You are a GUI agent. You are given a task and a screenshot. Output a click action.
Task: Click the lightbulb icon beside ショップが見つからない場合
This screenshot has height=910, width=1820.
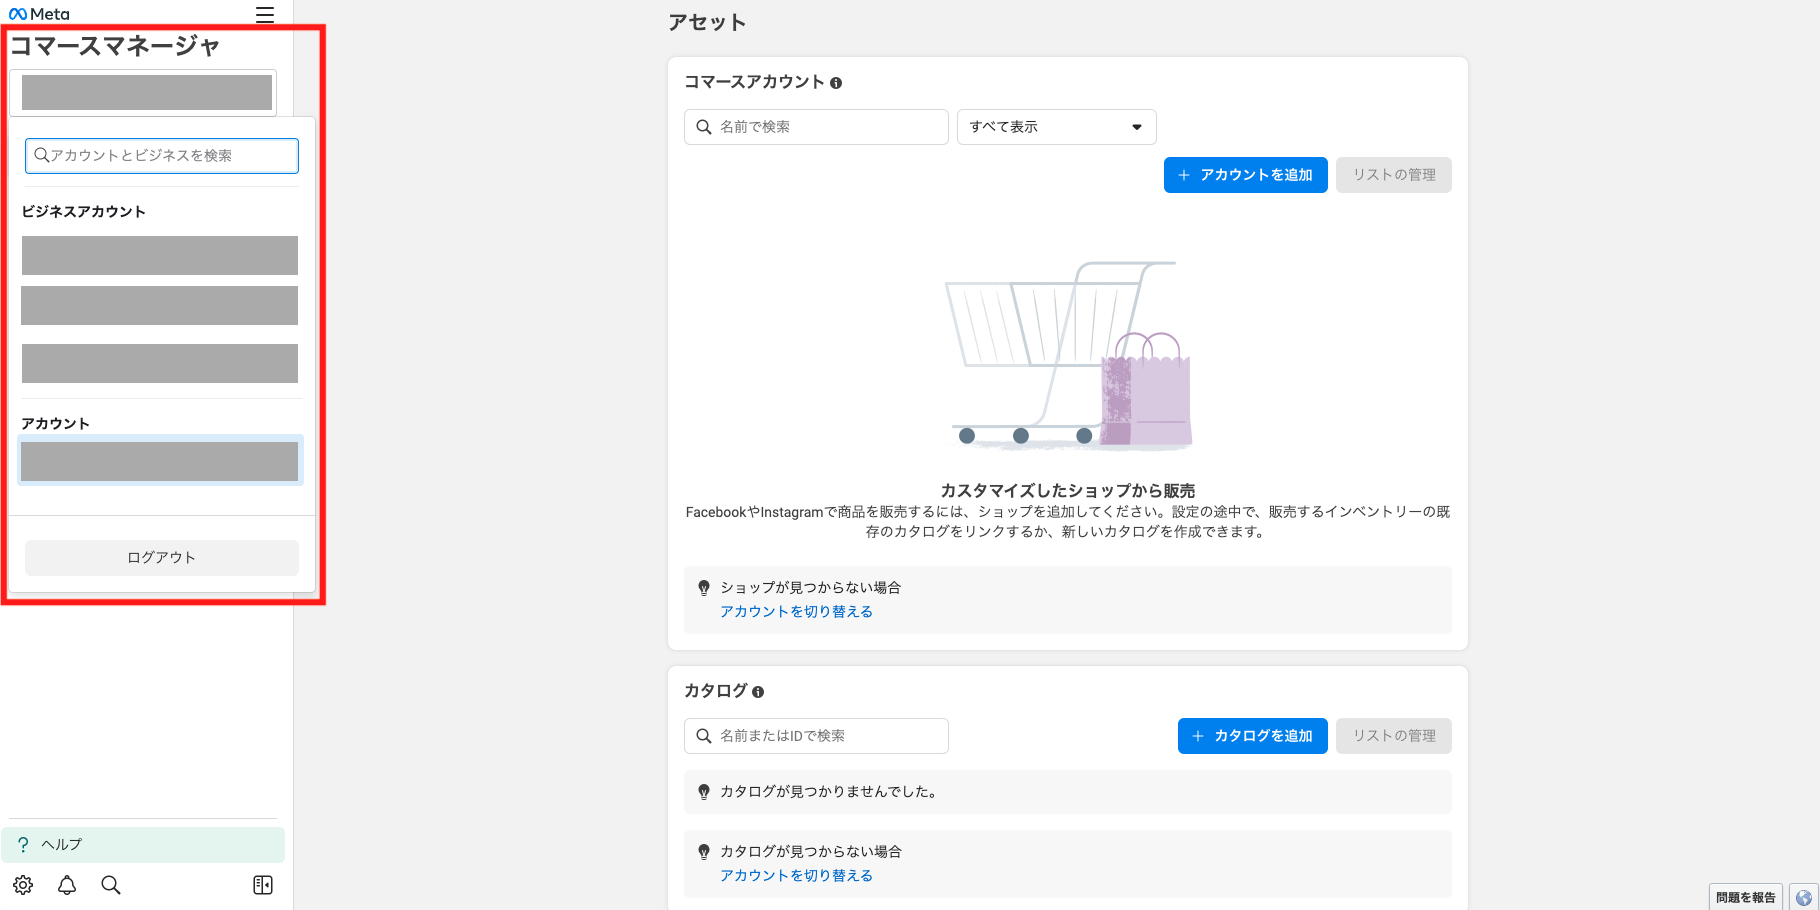point(704,588)
